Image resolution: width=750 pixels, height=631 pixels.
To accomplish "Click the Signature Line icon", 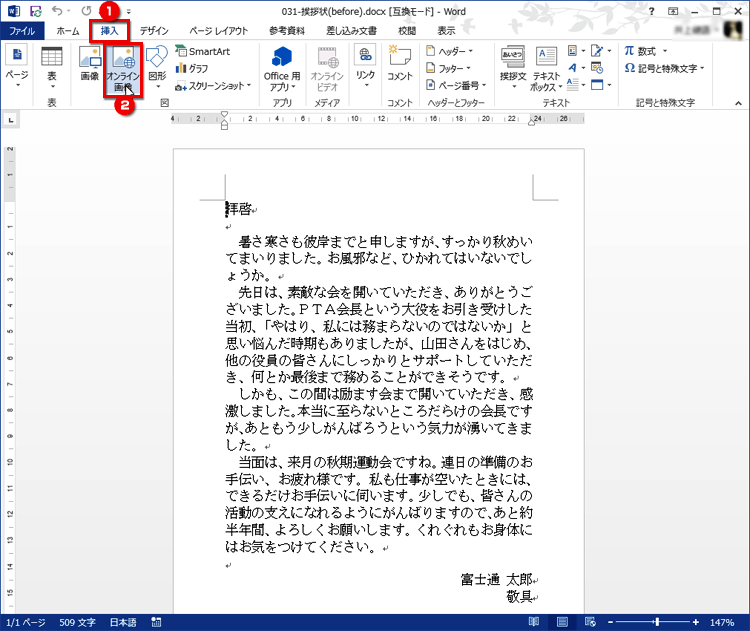I will 601,51.
